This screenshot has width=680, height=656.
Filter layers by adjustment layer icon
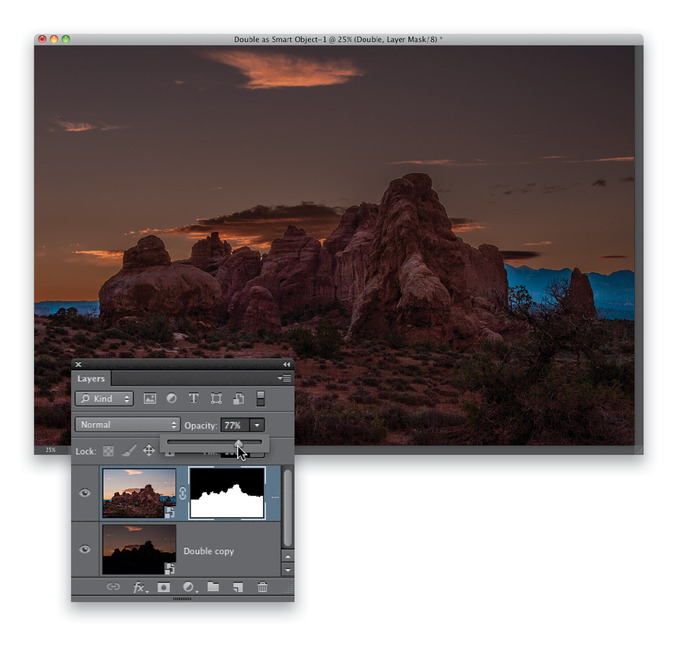(x=172, y=398)
